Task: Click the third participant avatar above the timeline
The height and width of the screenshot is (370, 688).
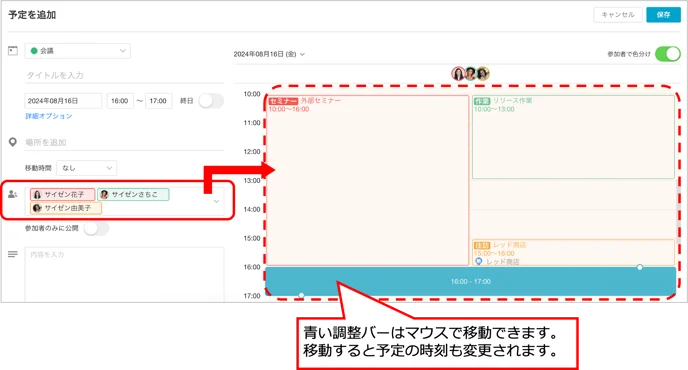Action: pos(483,73)
